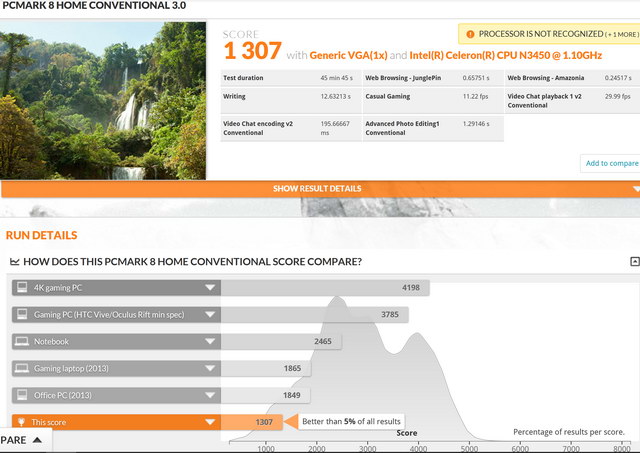This screenshot has width=640, height=453.
Task: Click the 4198 score bar value
Action: click(411, 288)
